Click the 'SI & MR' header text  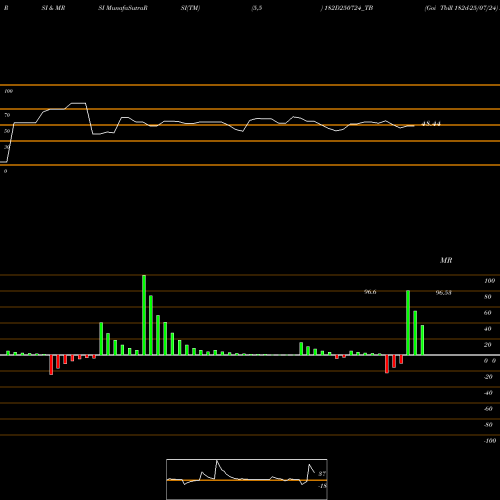point(53,8)
